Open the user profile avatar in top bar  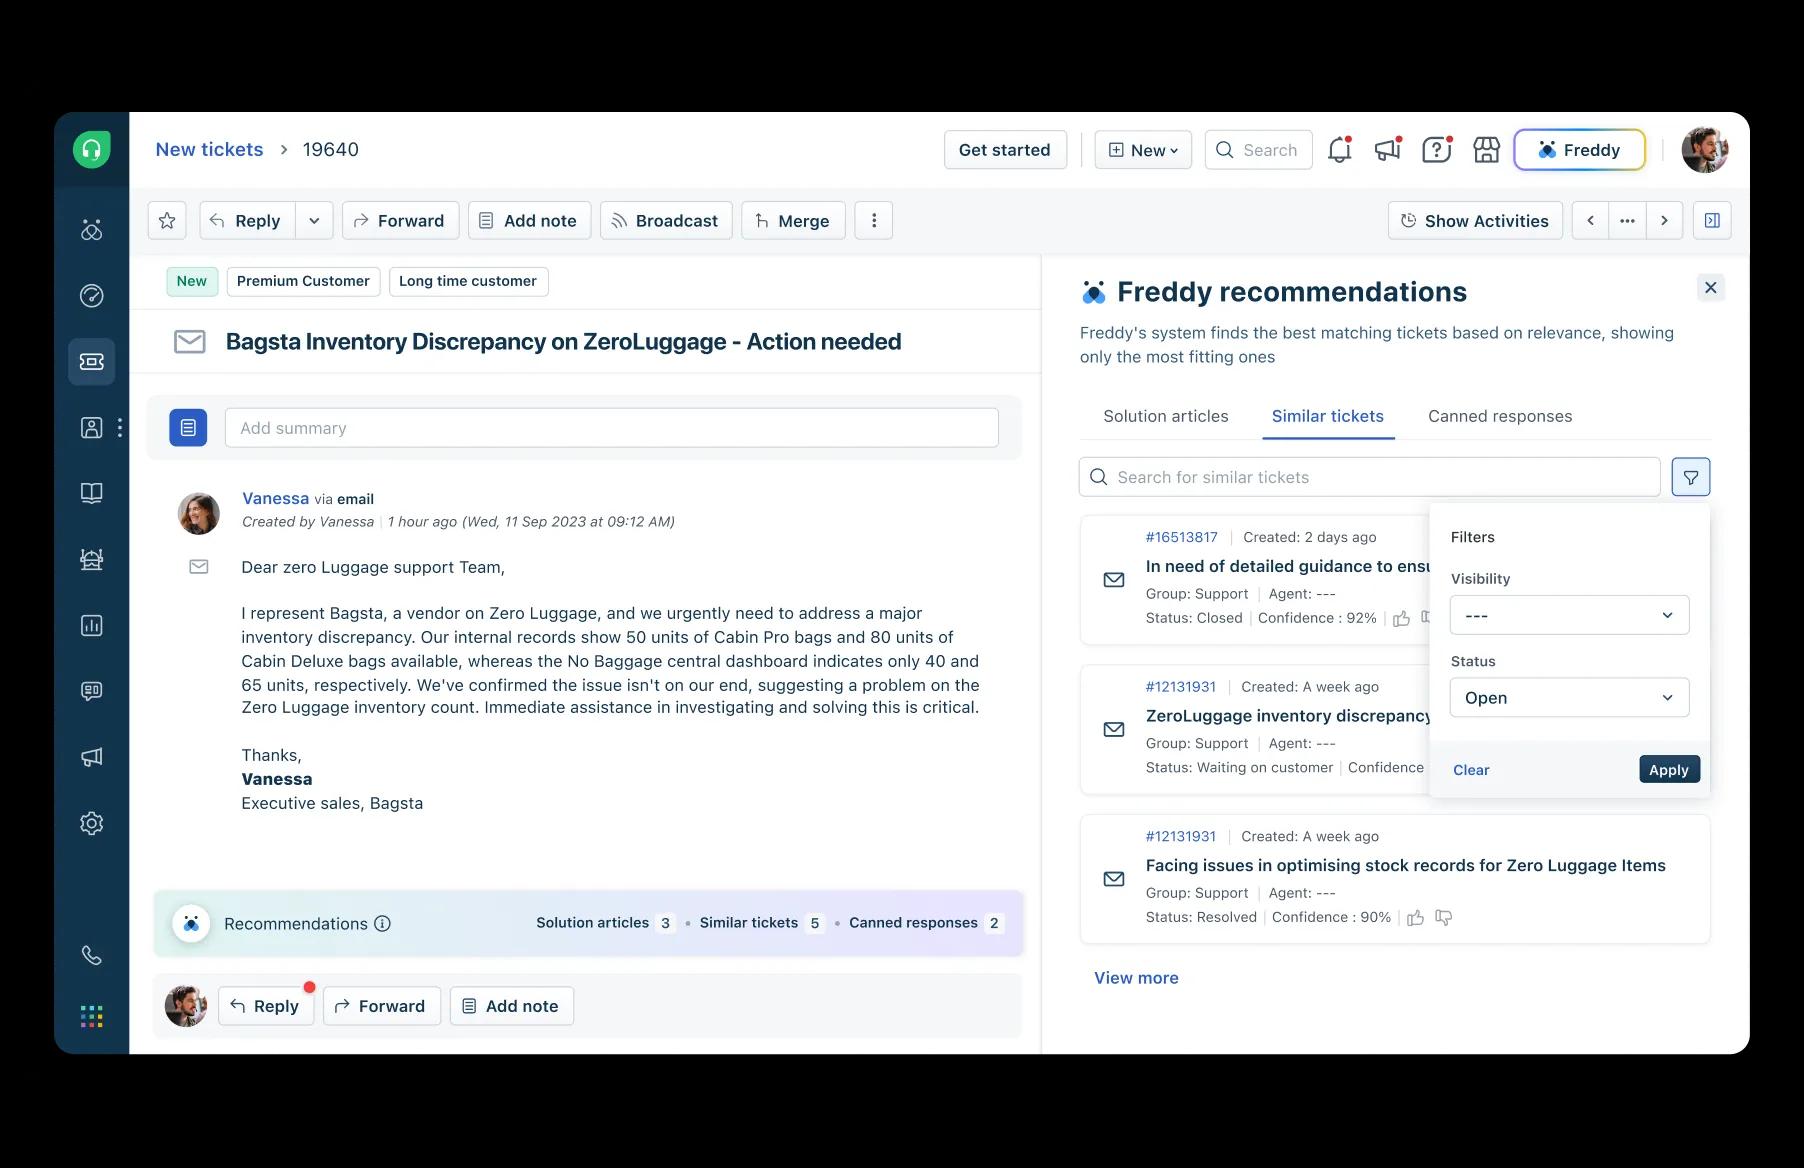1705,150
